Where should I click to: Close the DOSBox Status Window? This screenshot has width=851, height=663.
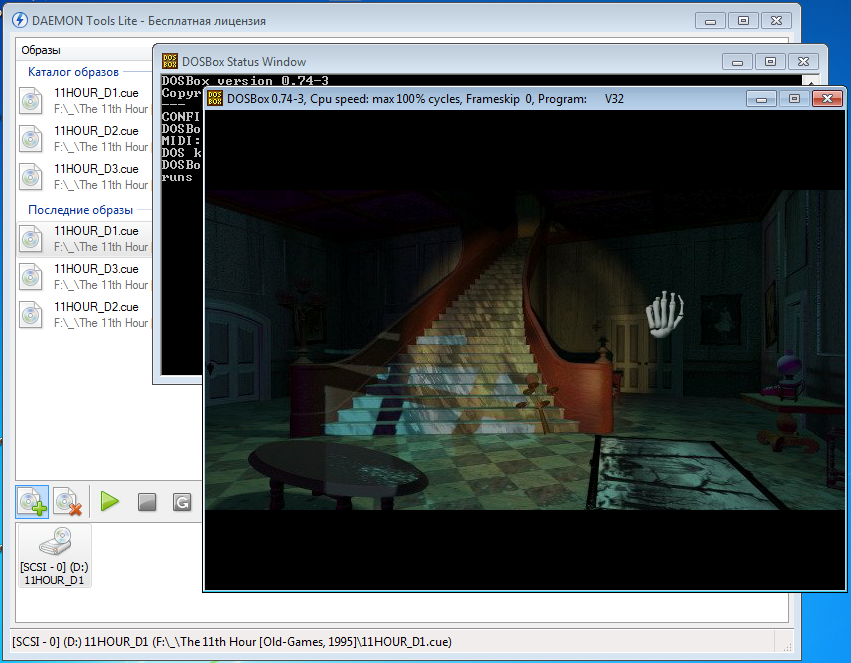803,62
